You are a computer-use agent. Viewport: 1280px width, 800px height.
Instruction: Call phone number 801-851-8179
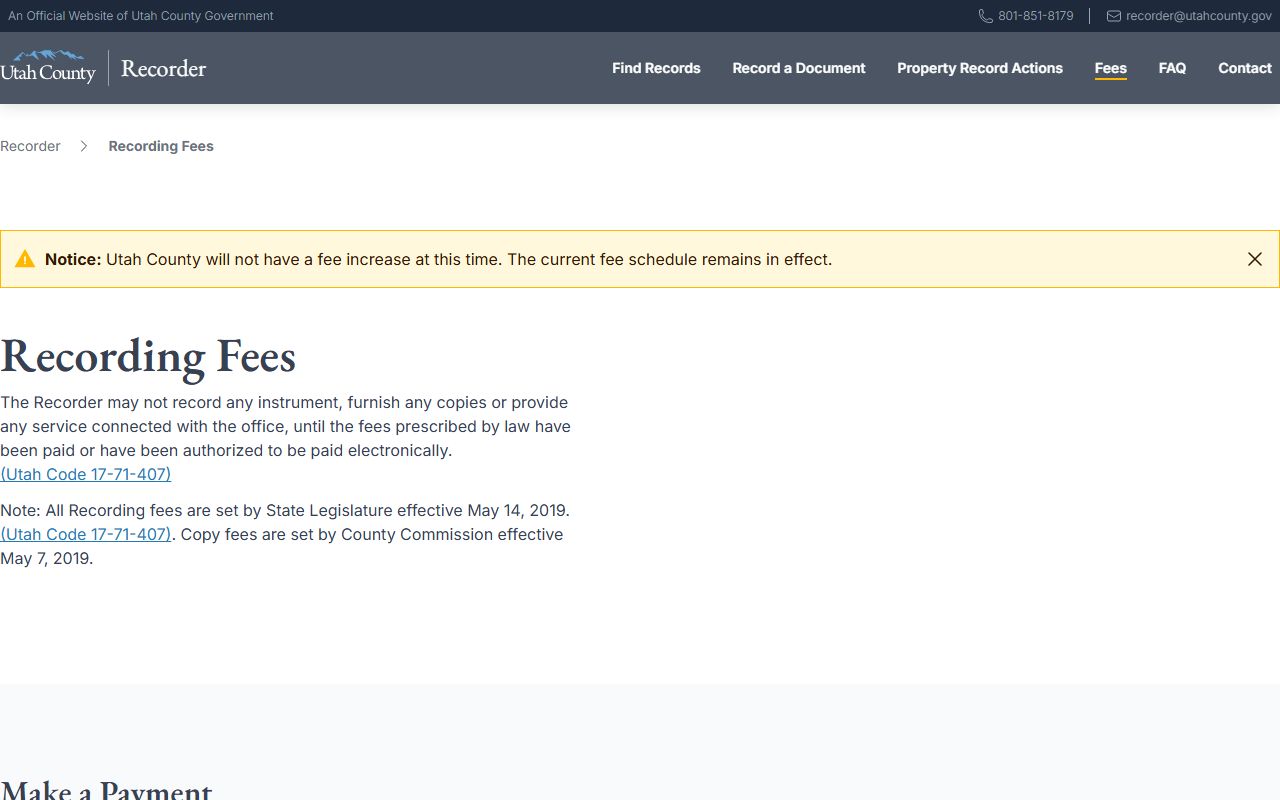[x=1036, y=16]
